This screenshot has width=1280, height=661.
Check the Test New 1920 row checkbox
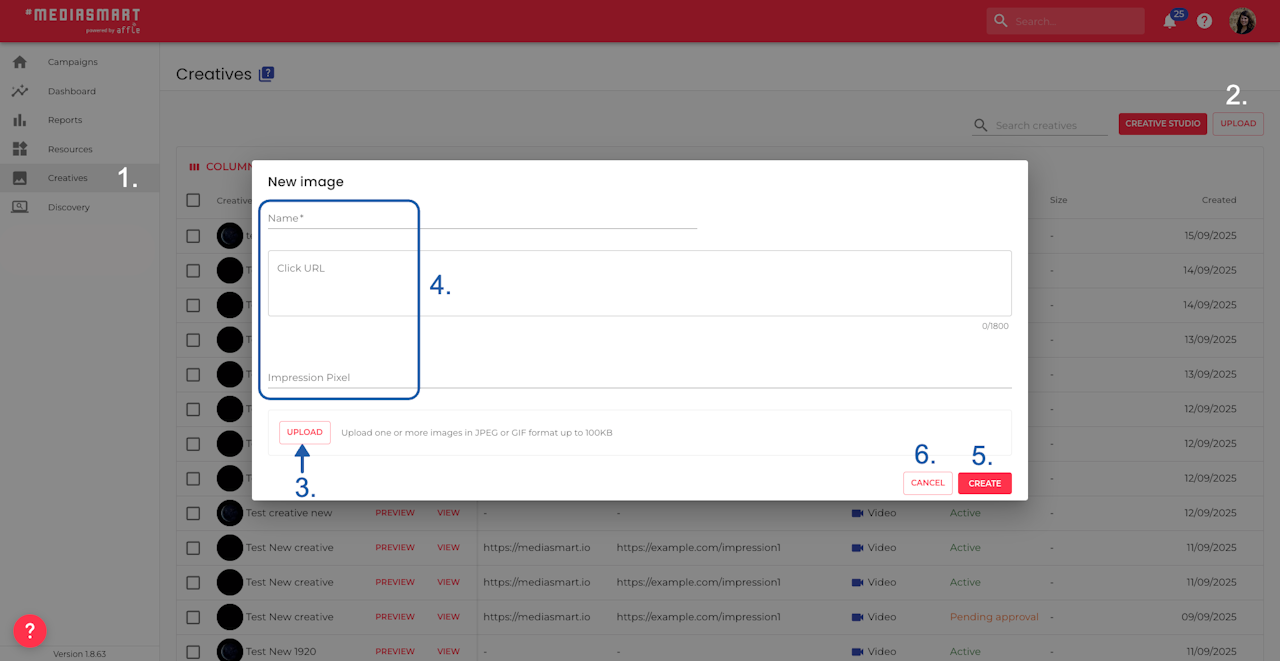point(193,651)
